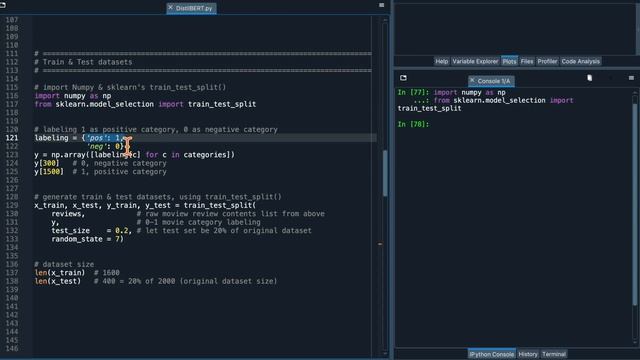Close the Console 1/A tab
640x360 pixels.
point(472,80)
